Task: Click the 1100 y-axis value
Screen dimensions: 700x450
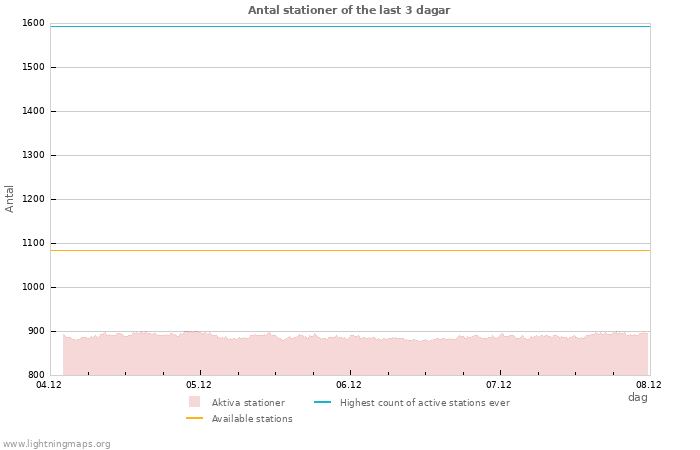Action: tap(33, 243)
